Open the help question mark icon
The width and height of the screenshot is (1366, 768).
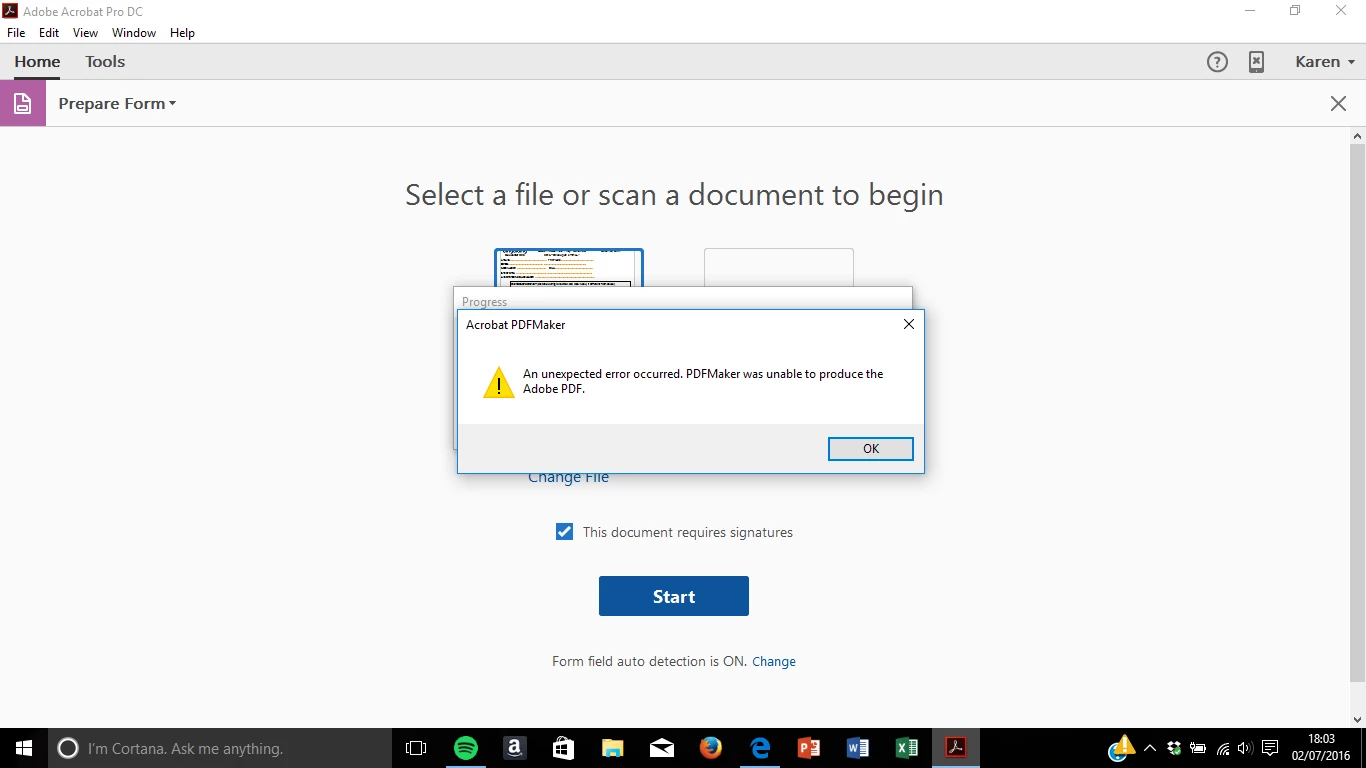coord(1217,62)
